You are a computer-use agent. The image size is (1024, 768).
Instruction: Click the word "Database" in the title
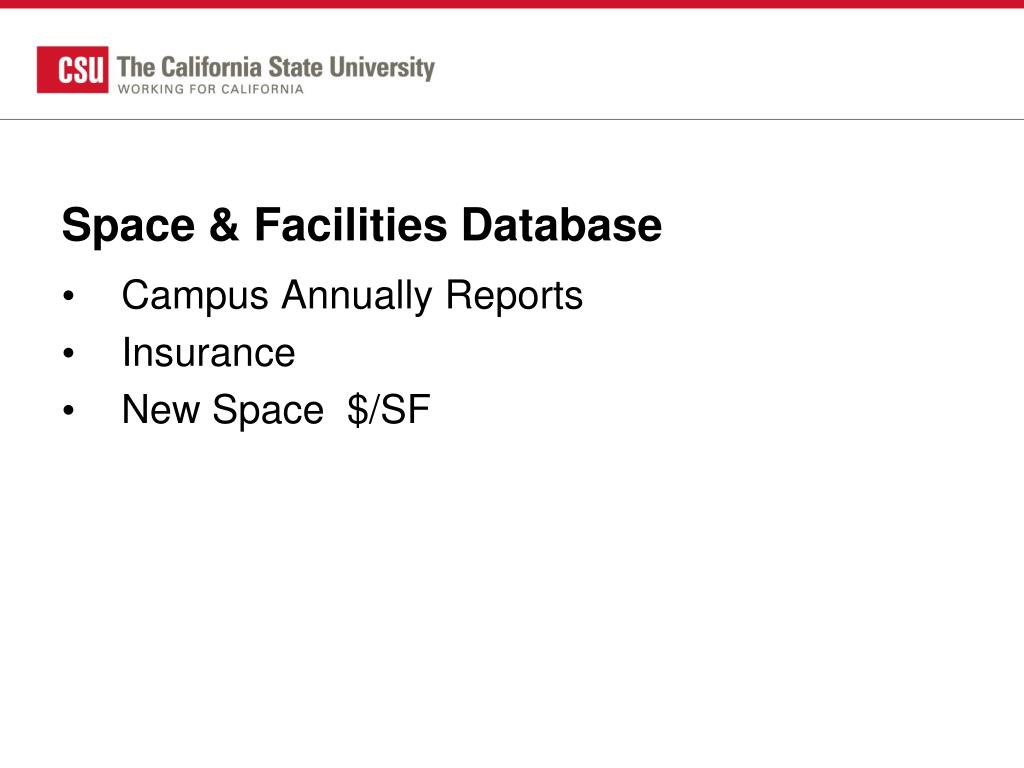tap(561, 225)
